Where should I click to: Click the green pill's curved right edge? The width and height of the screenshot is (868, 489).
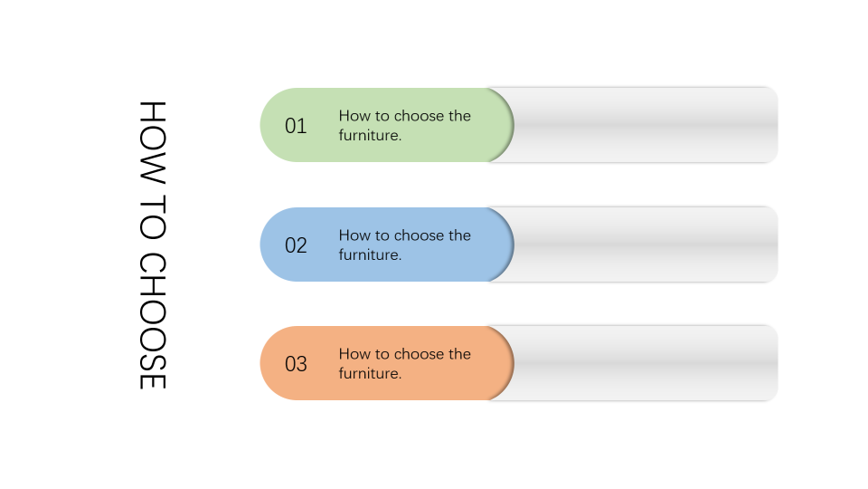pyautogui.click(x=510, y=125)
